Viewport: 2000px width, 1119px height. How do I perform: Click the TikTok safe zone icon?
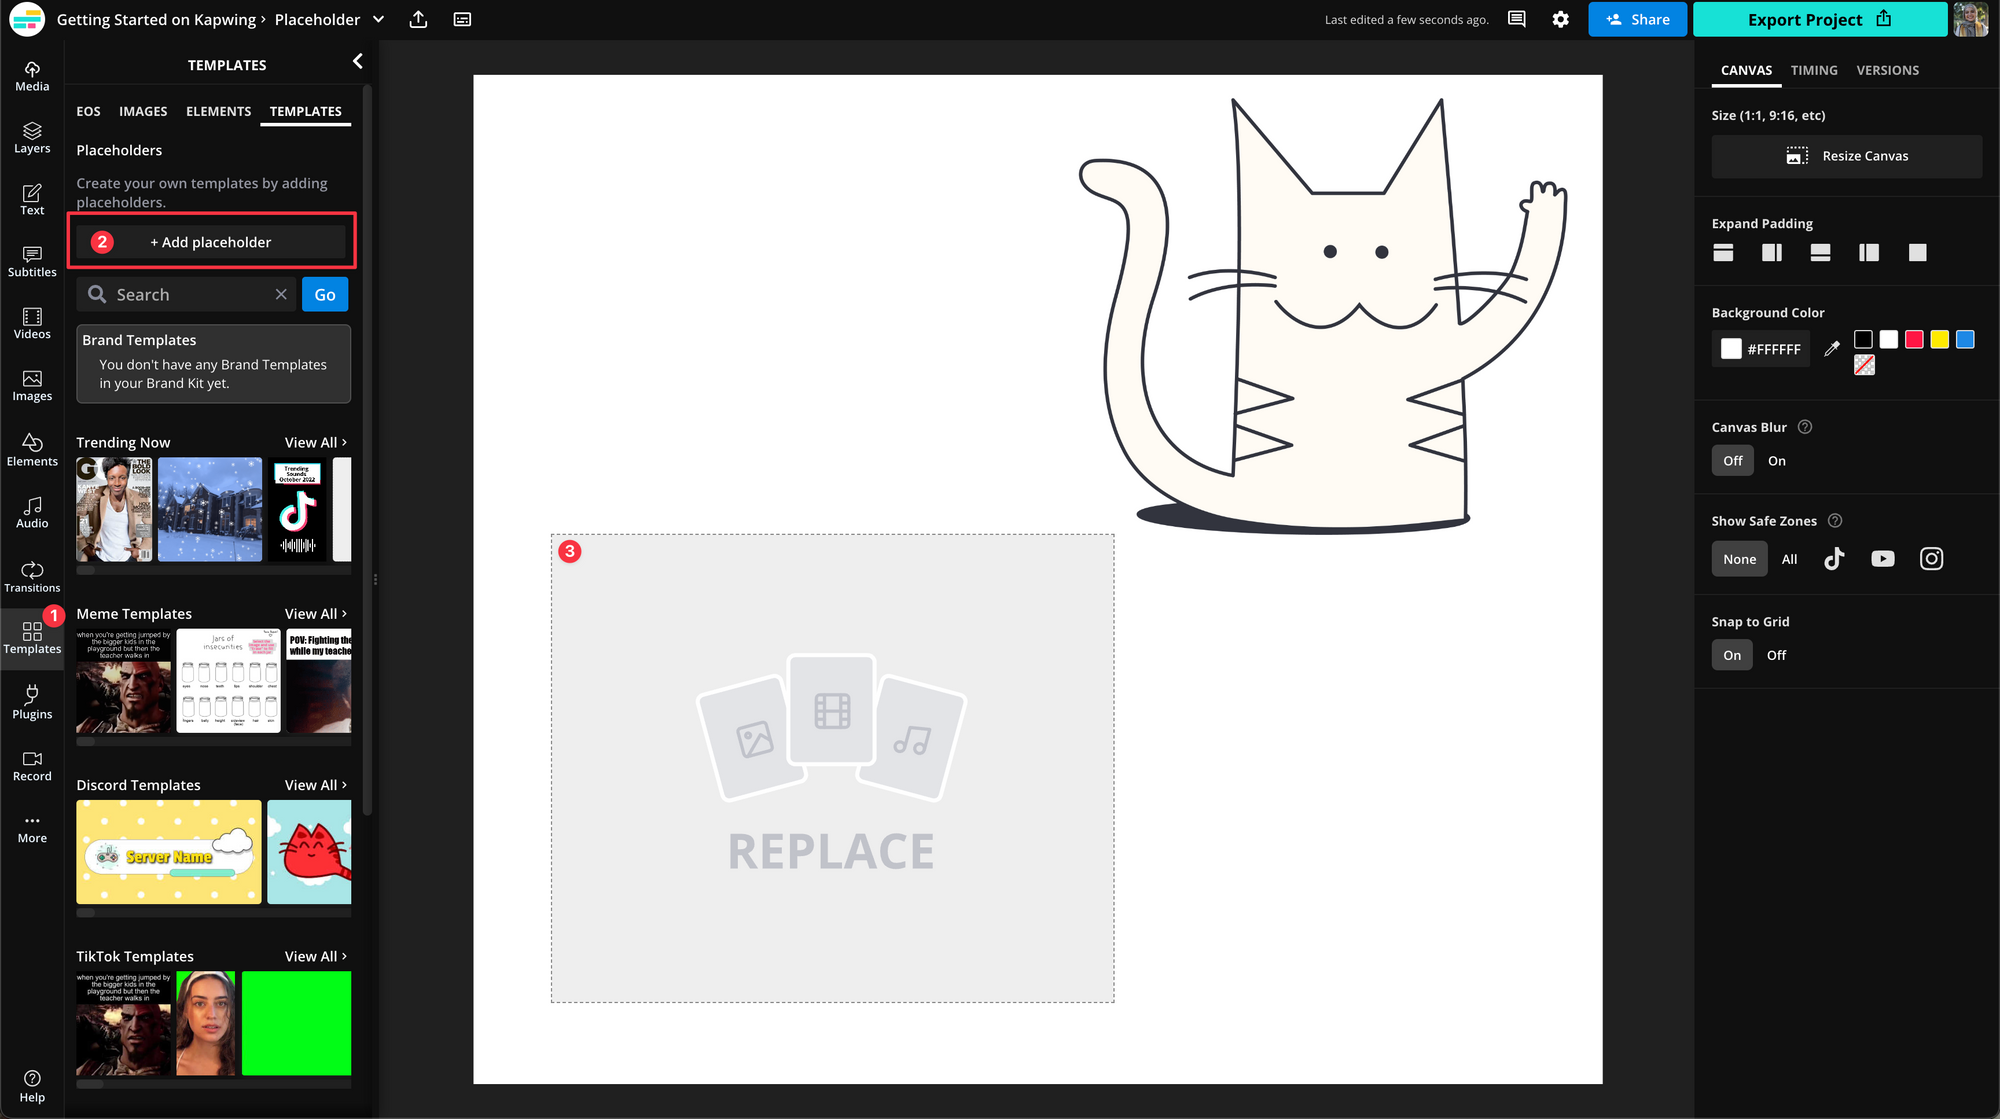(x=1833, y=559)
